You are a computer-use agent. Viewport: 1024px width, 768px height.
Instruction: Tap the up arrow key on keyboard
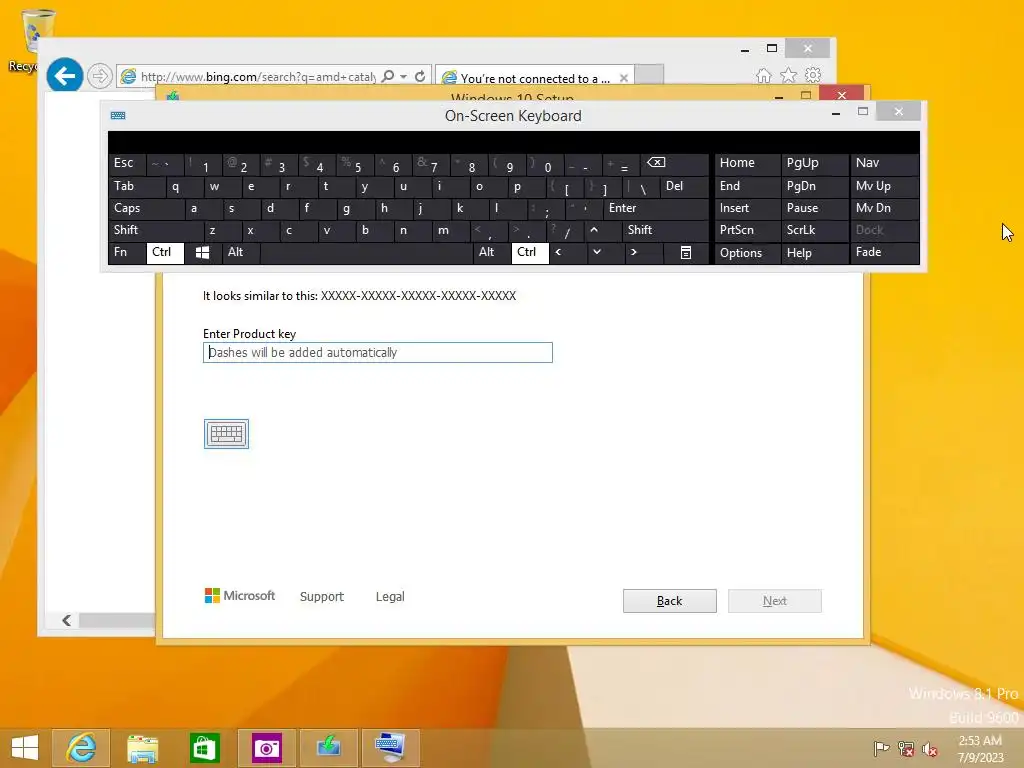594,230
